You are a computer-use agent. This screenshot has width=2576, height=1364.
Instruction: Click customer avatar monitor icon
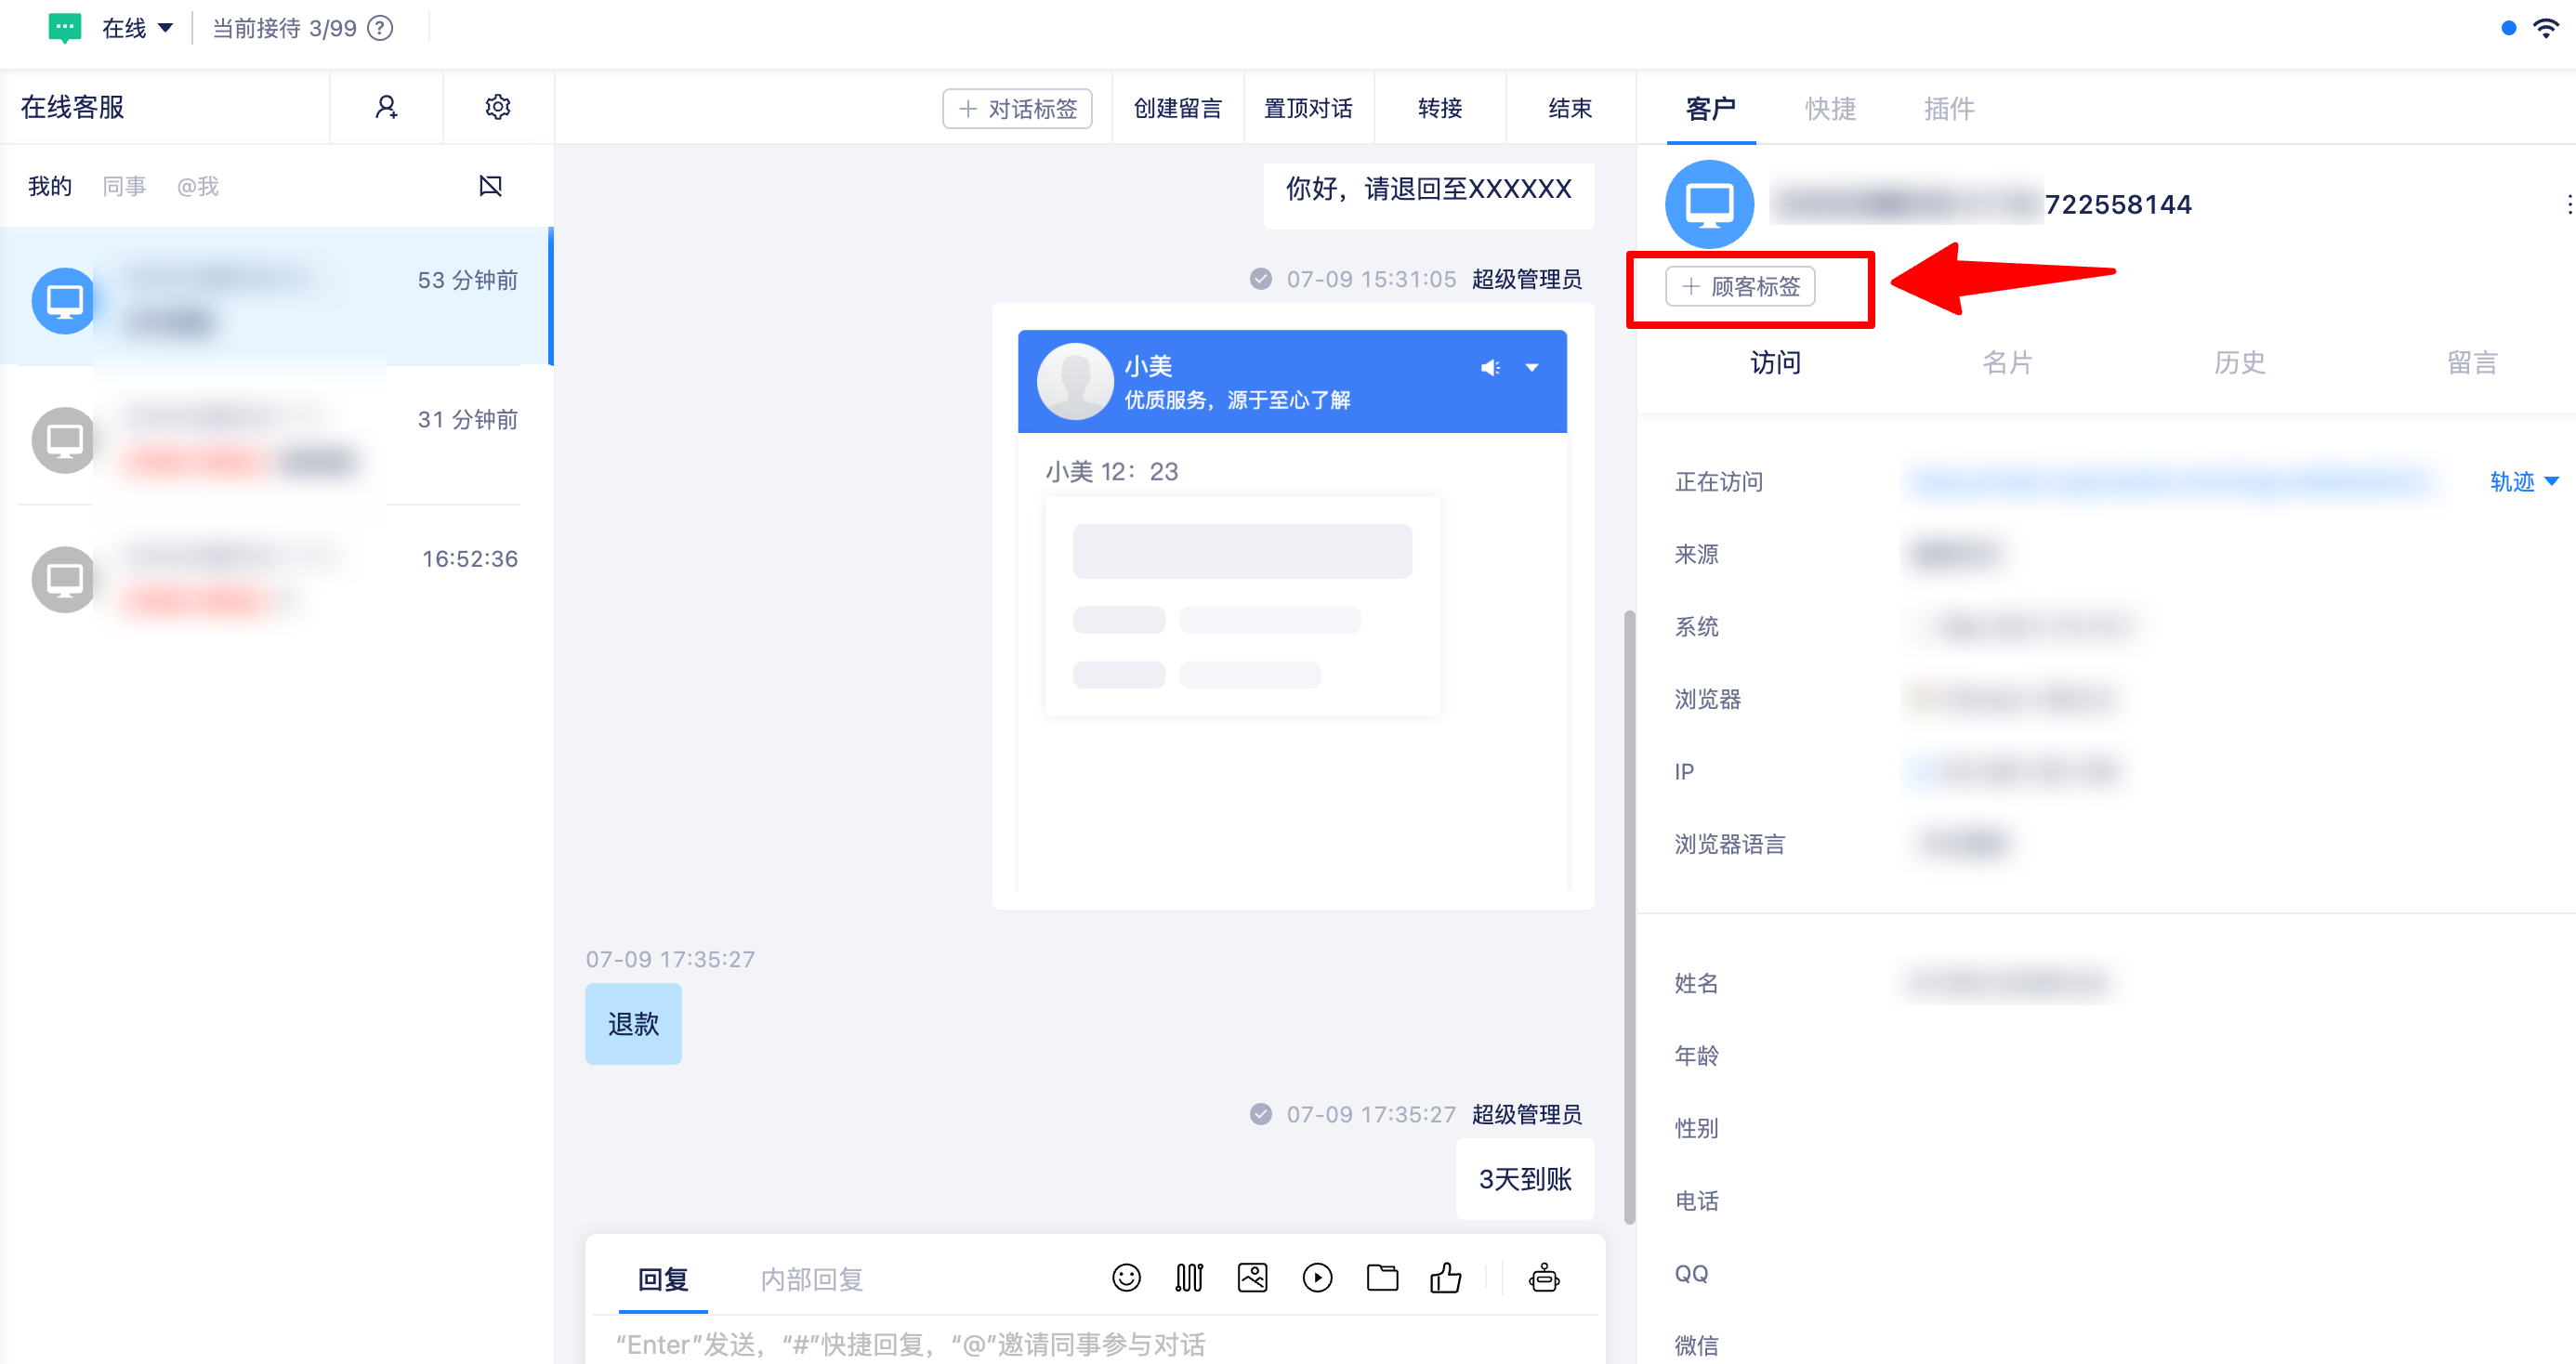(1709, 204)
